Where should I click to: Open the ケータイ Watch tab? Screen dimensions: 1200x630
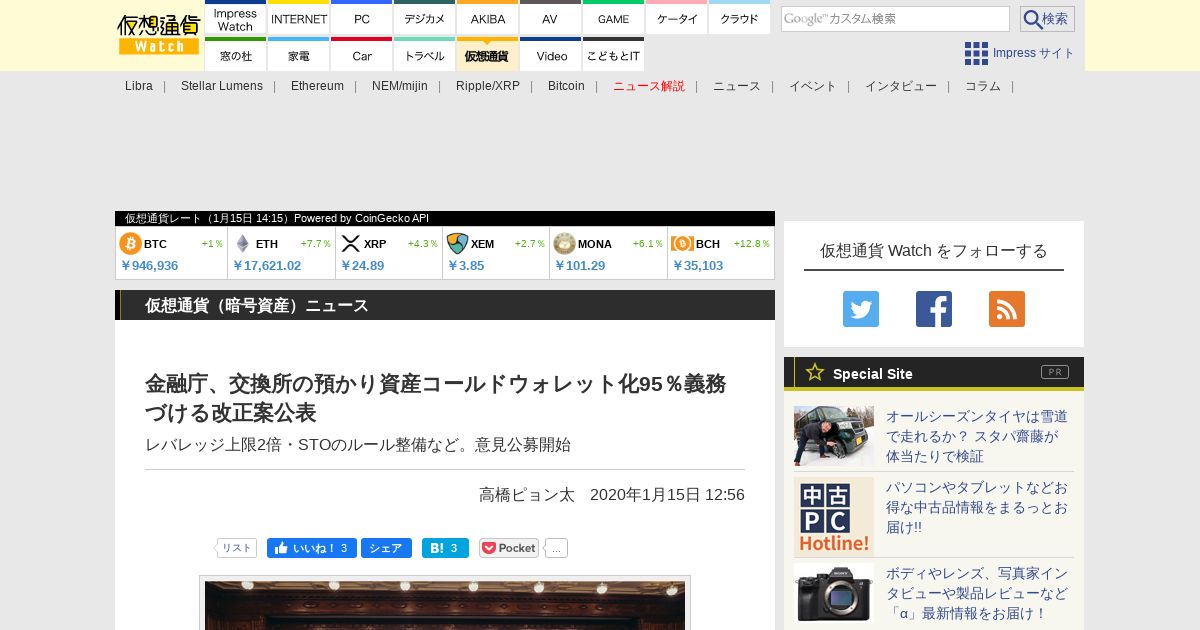677,19
